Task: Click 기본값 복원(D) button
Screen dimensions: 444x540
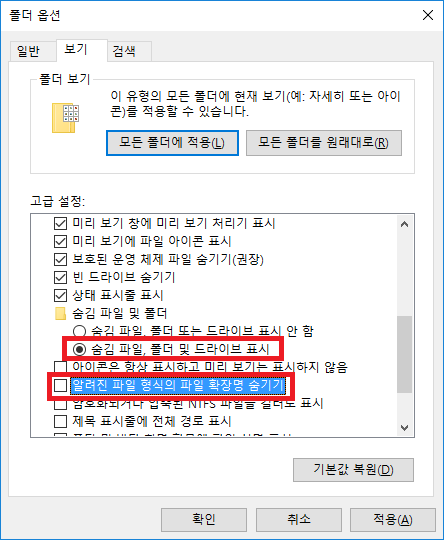Action: click(x=353, y=470)
